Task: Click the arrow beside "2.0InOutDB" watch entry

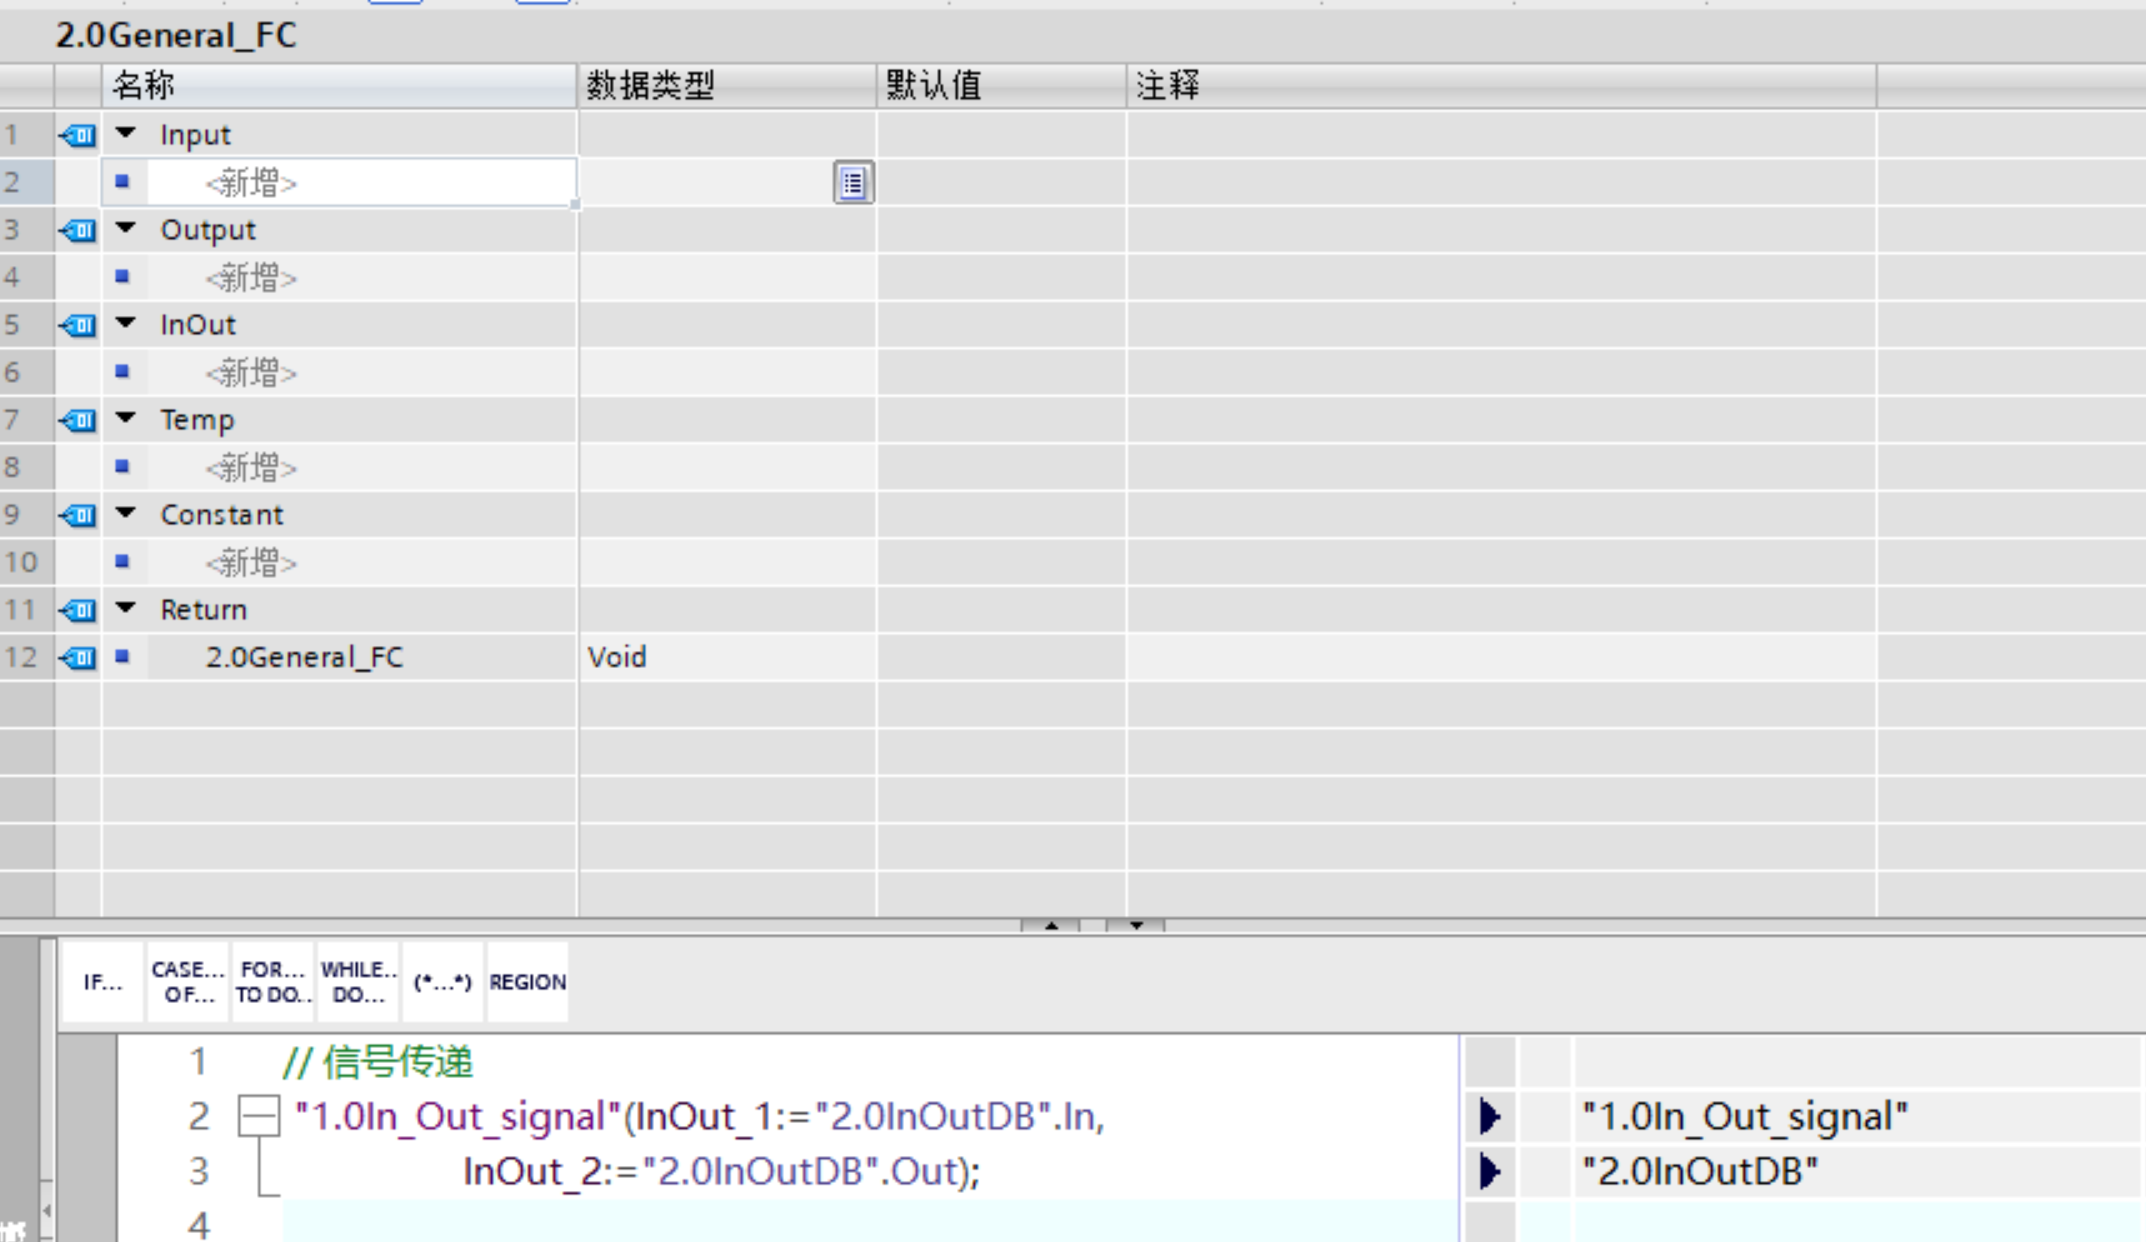Action: pyautogui.click(x=1489, y=1171)
